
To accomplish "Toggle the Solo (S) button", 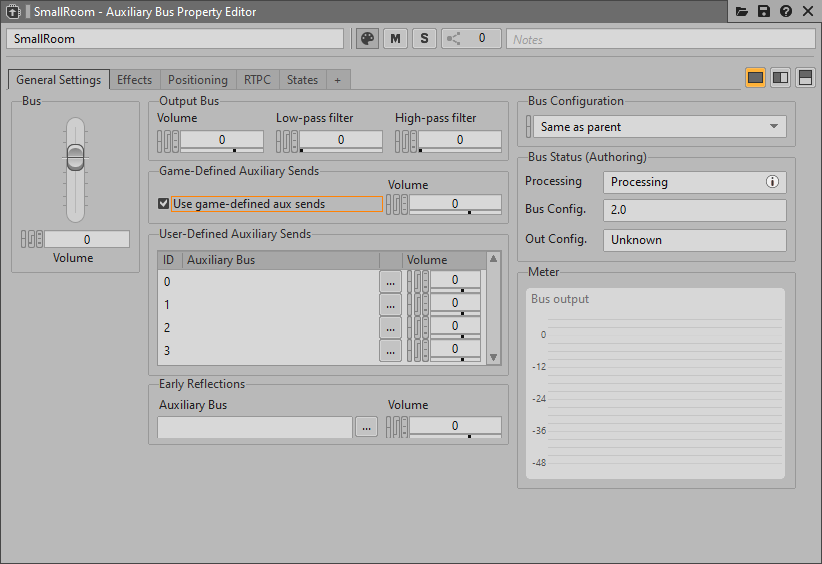I will click(424, 38).
